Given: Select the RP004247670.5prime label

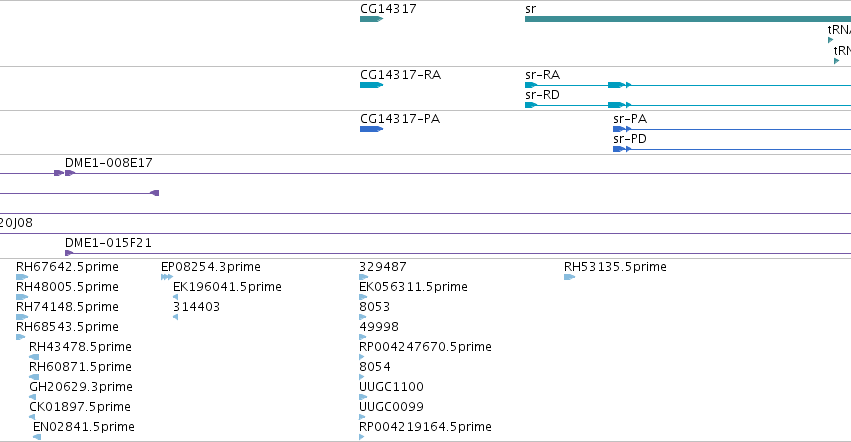Looking at the screenshot, I should click(425, 346).
